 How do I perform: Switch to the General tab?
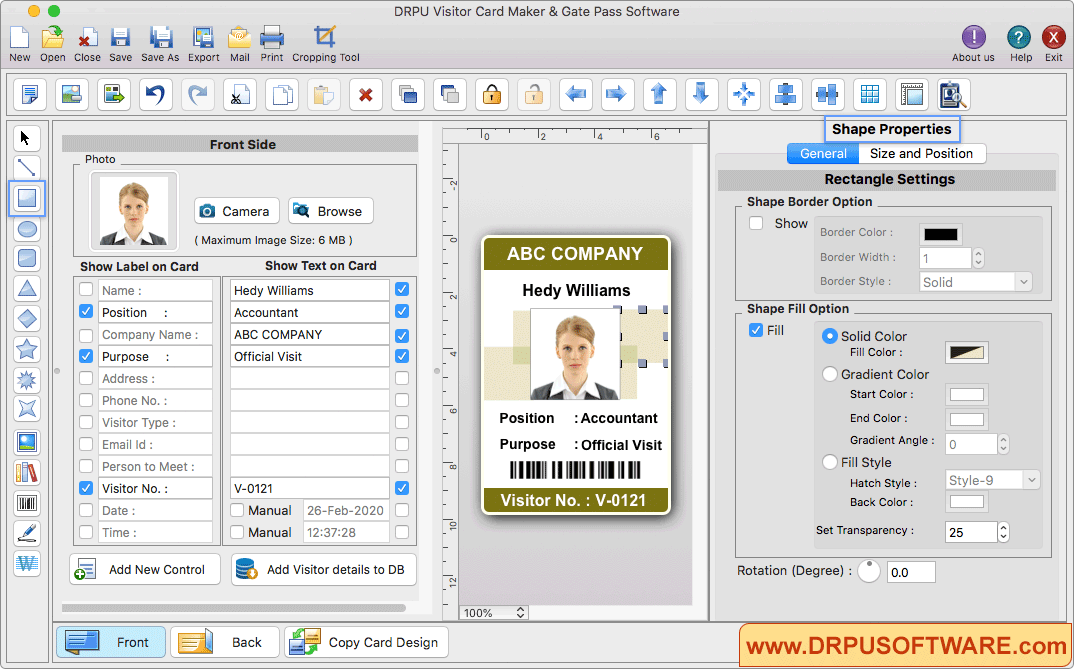pyautogui.click(x=823, y=153)
